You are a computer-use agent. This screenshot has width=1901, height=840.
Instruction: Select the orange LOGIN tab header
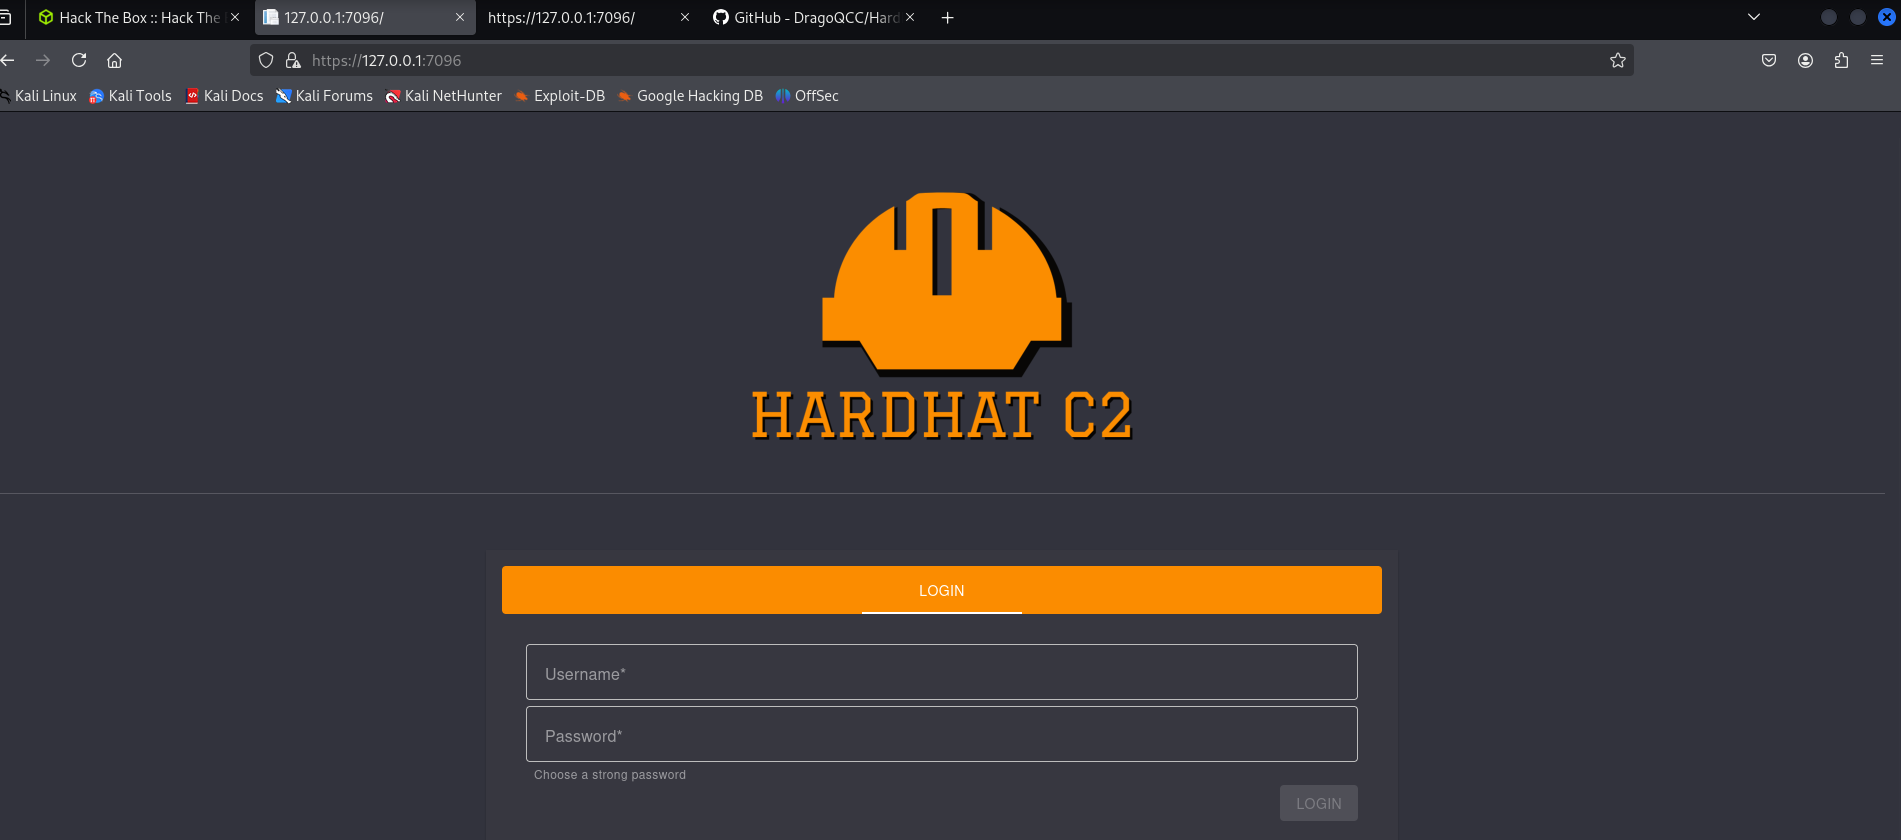tap(942, 590)
